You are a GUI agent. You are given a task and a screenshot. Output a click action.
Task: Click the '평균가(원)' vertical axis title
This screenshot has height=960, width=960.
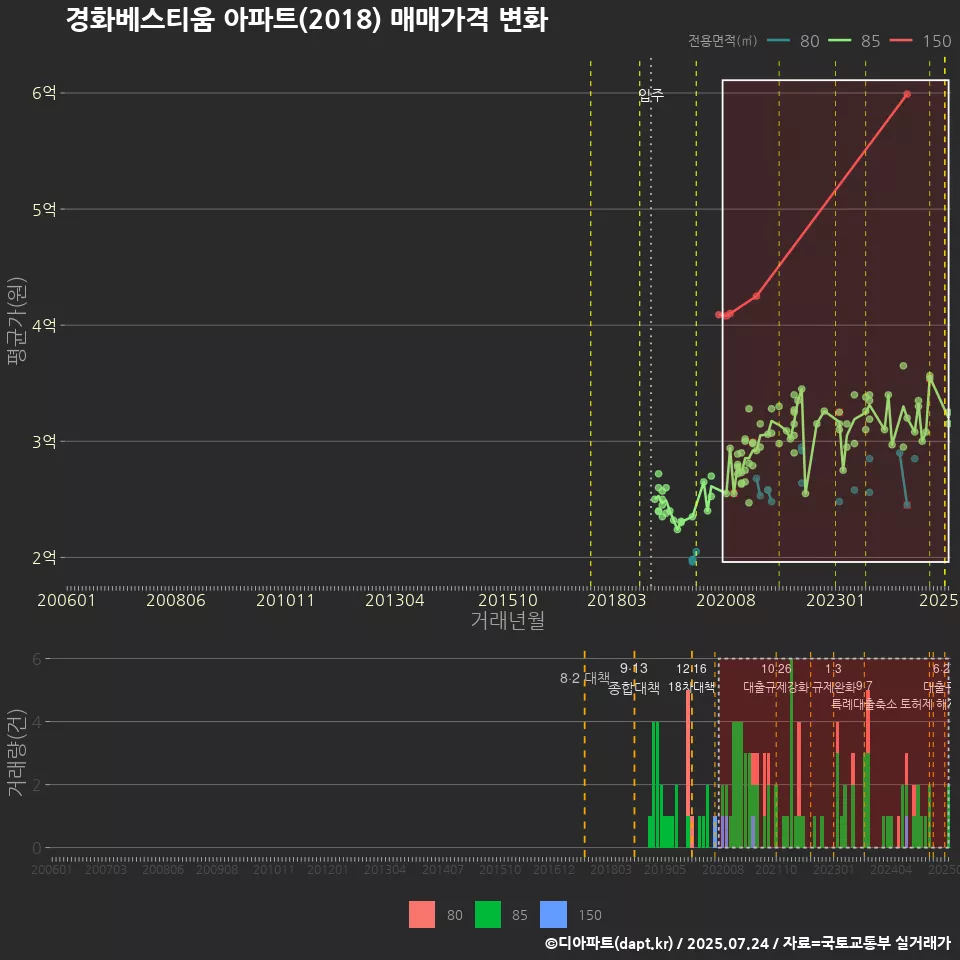[x=17, y=321]
